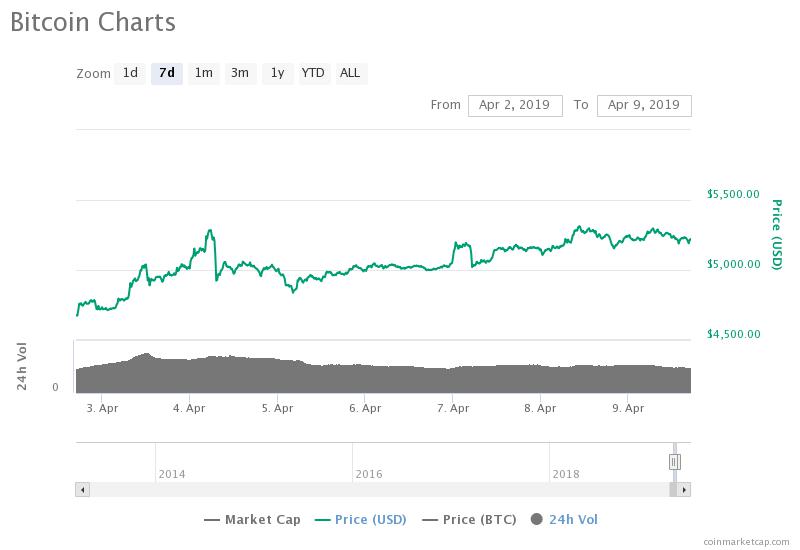The height and width of the screenshot is (550, 800).
Task: Zoom the chart to 1y
Action: coord(277,73)
